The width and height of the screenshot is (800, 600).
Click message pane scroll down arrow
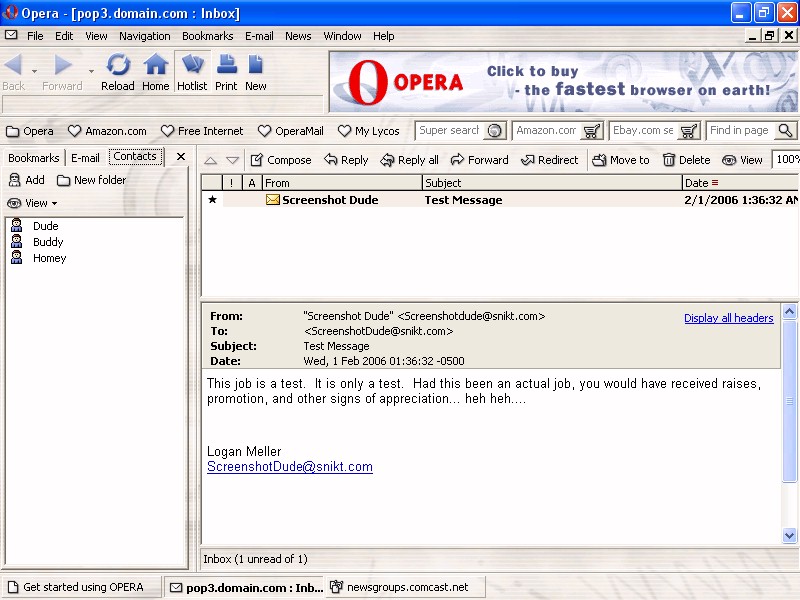[x=789, y=535]
